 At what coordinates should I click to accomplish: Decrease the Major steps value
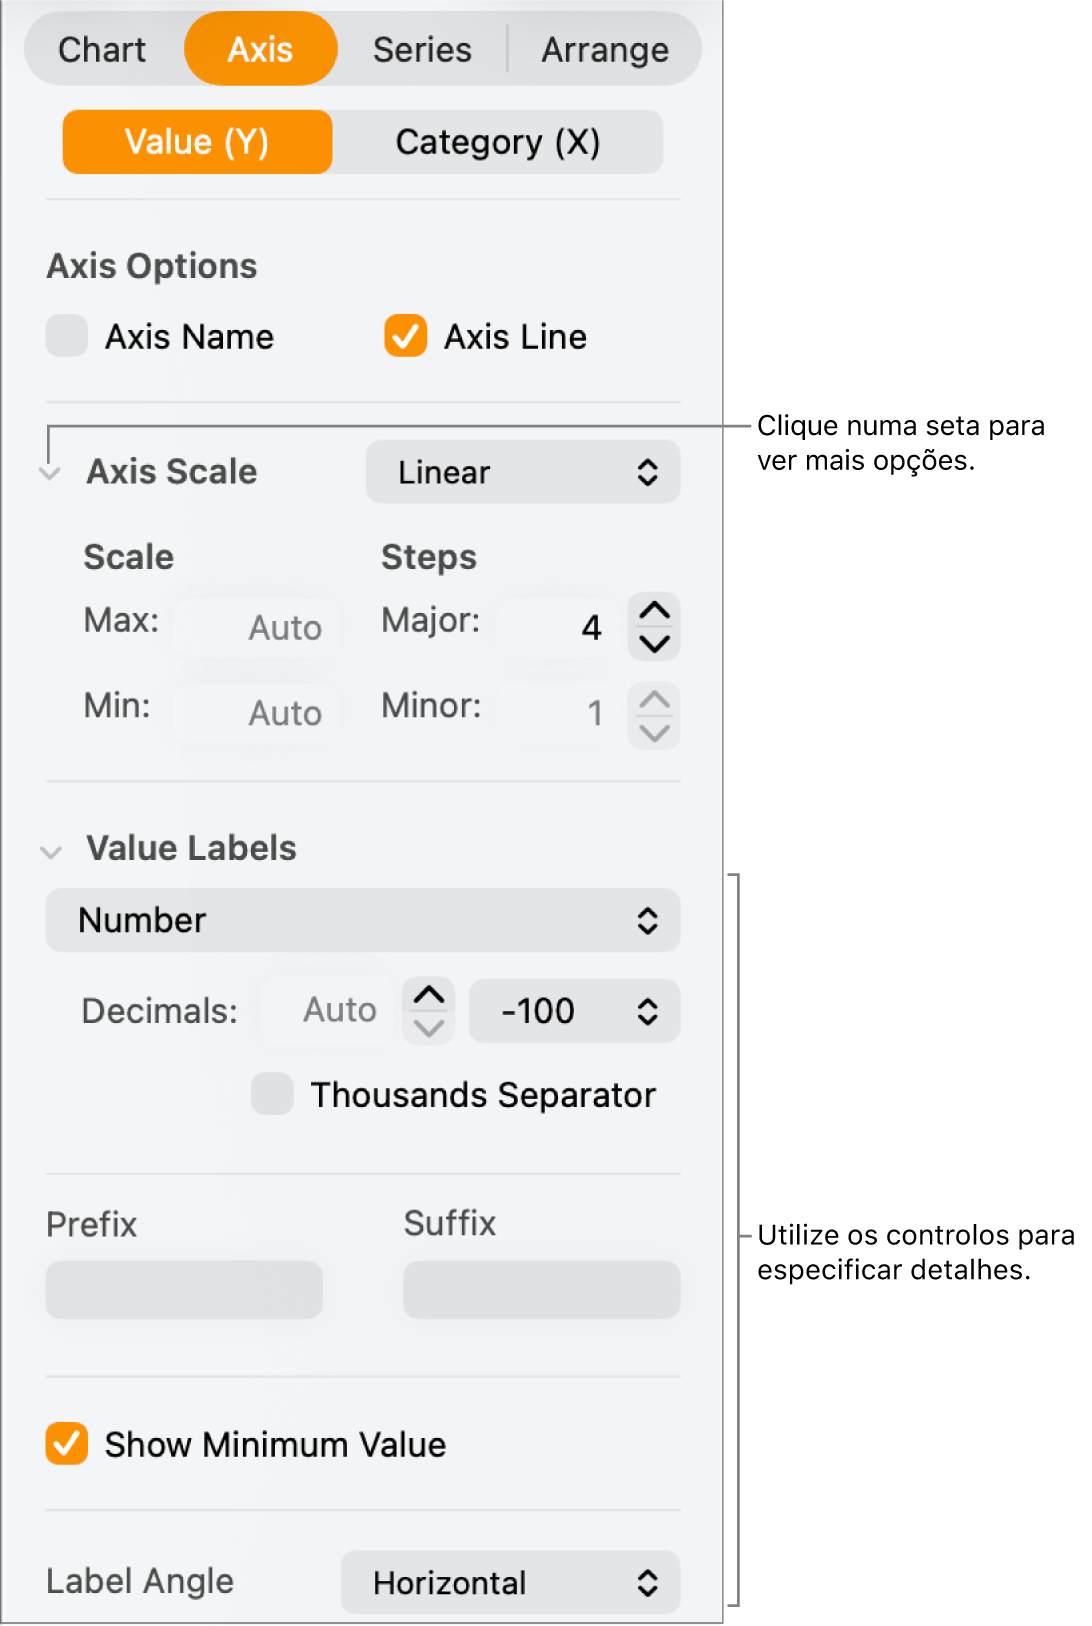pos(654,643)
